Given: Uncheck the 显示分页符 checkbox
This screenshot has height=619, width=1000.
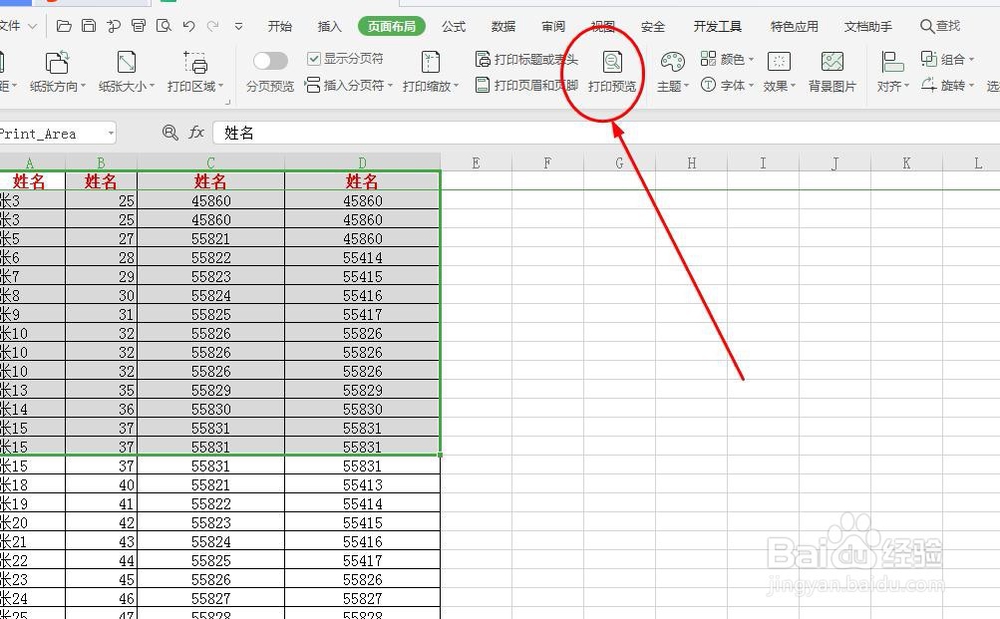Looking at the screenshot, I should pyautogui.click(x=314, y=60).
